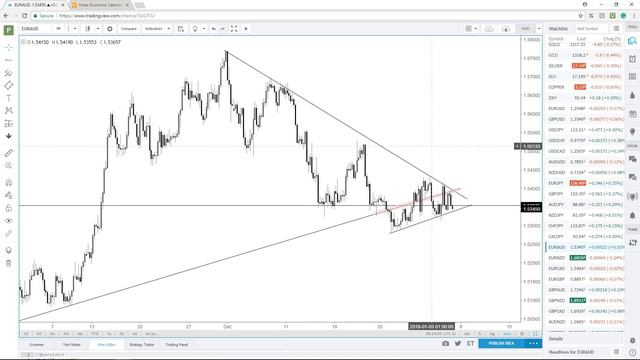Select the down arrow marker tool
Image resolution: width=640 pixels, height=360 pixels.
[x=9, y=136]
